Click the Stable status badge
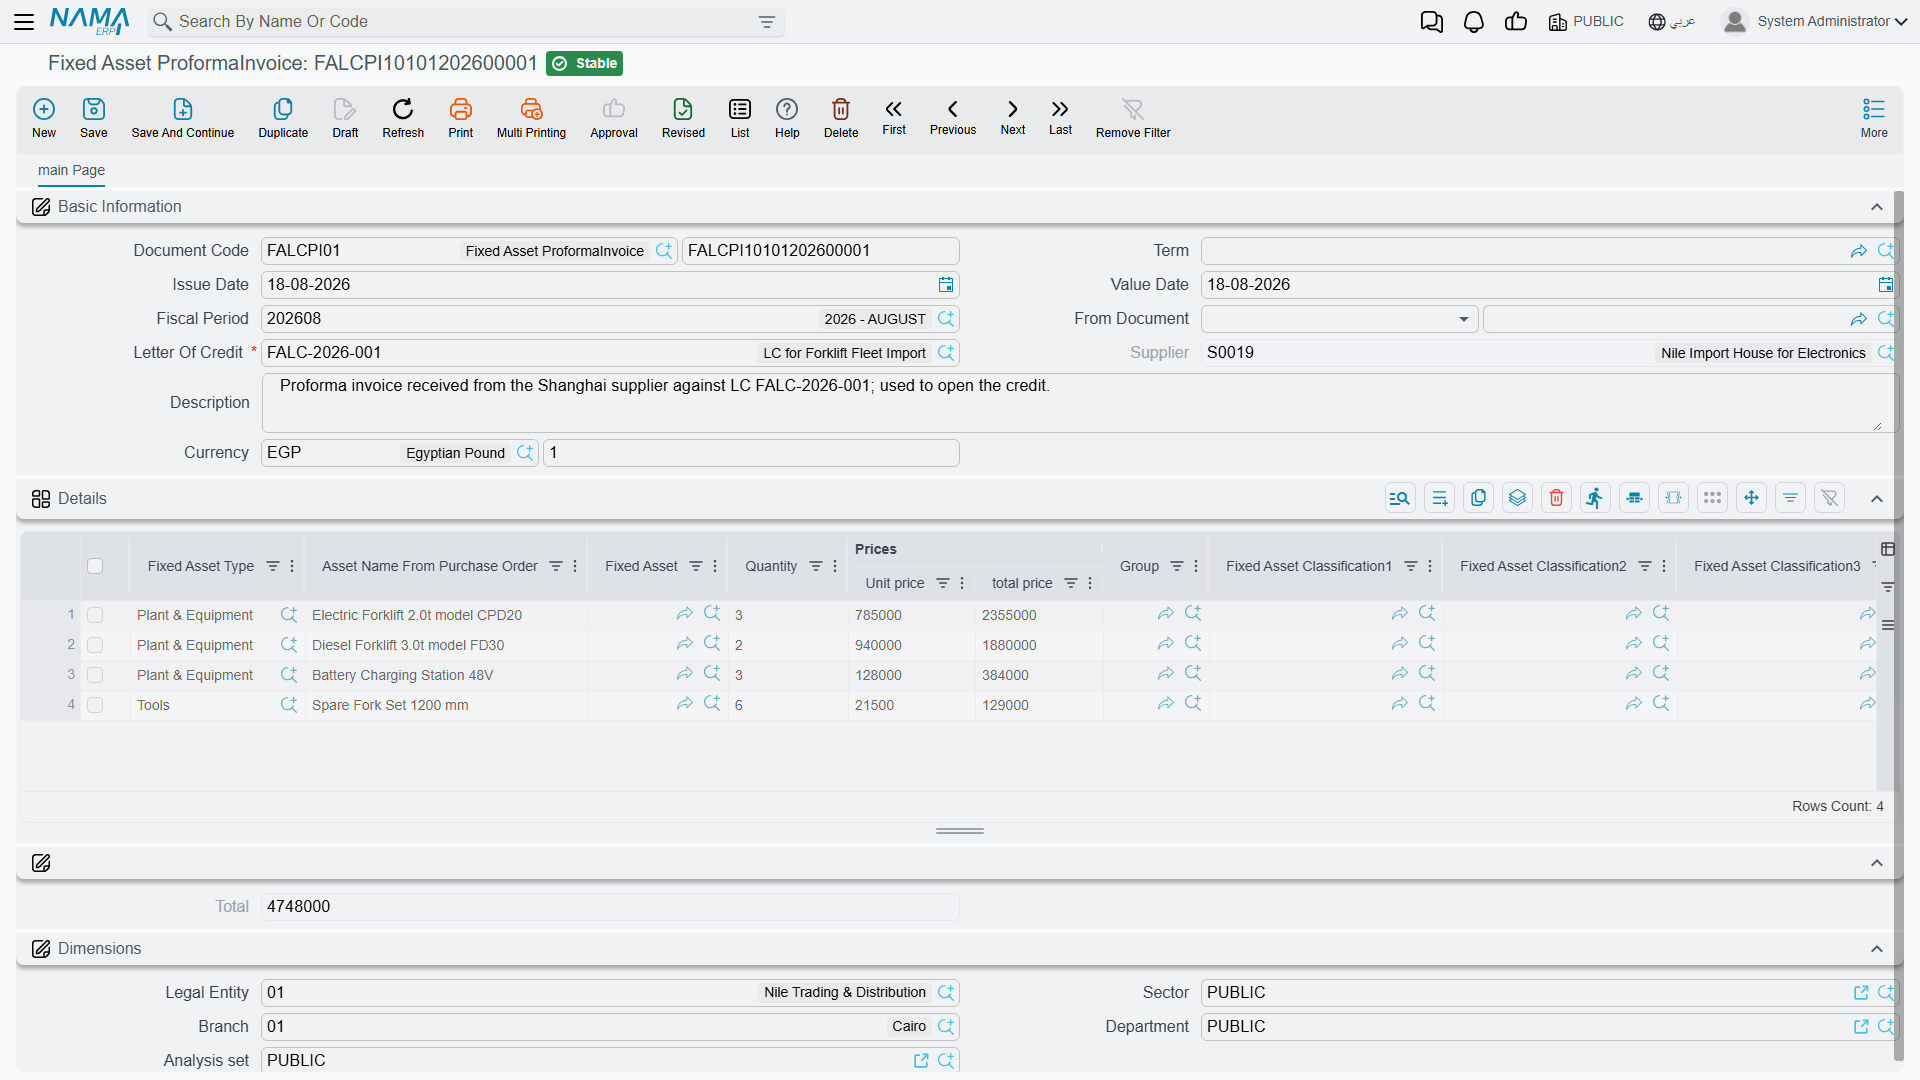The height and width of the screenshot is (1080, 1920). coord(585,63)
